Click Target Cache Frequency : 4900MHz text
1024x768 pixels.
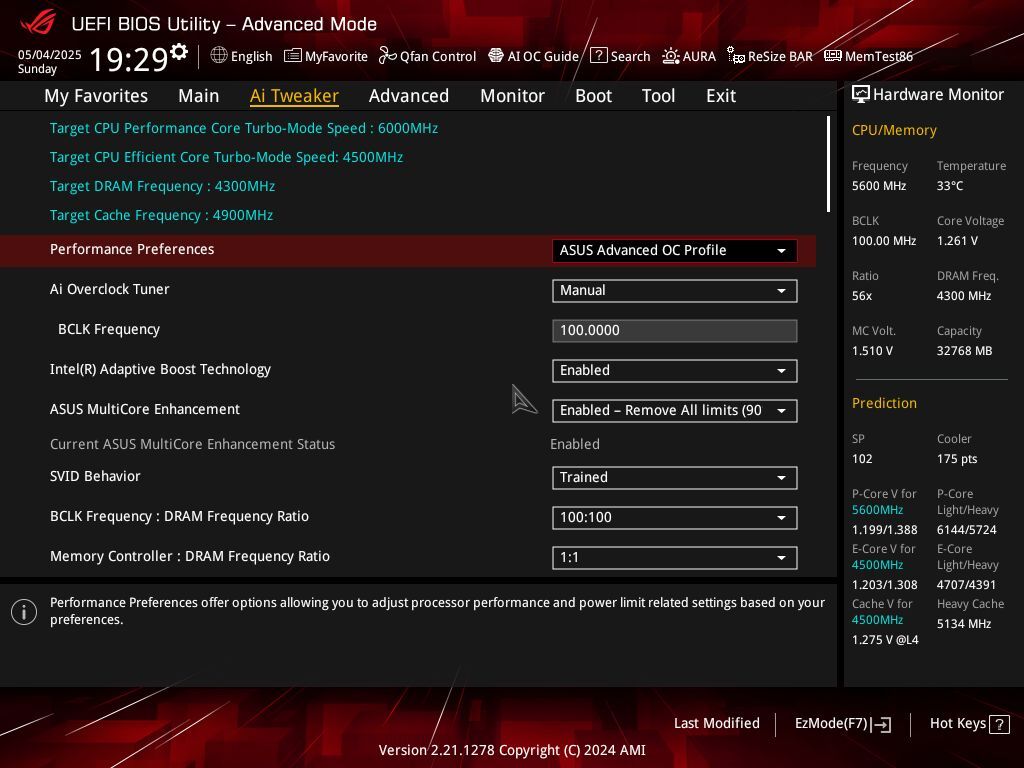tap(161, 216)
